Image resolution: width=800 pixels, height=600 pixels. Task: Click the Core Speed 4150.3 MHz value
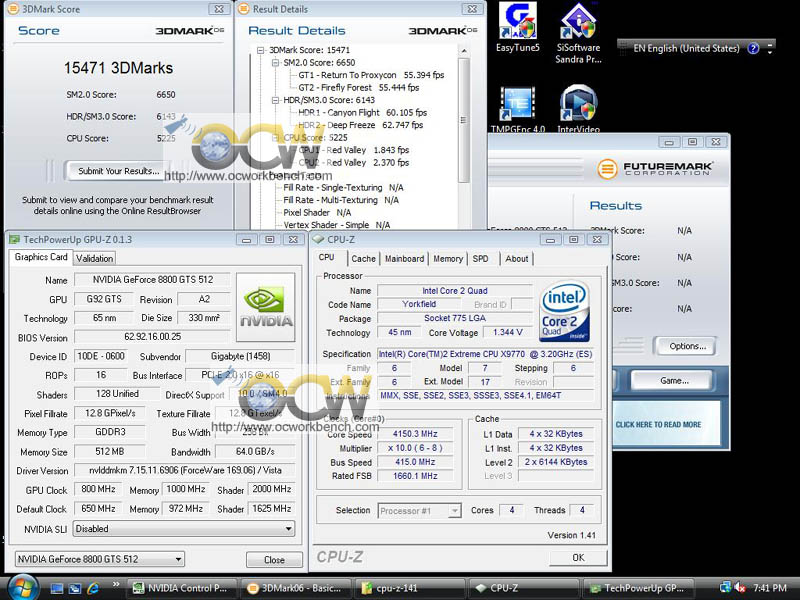[x=415, y=434]
